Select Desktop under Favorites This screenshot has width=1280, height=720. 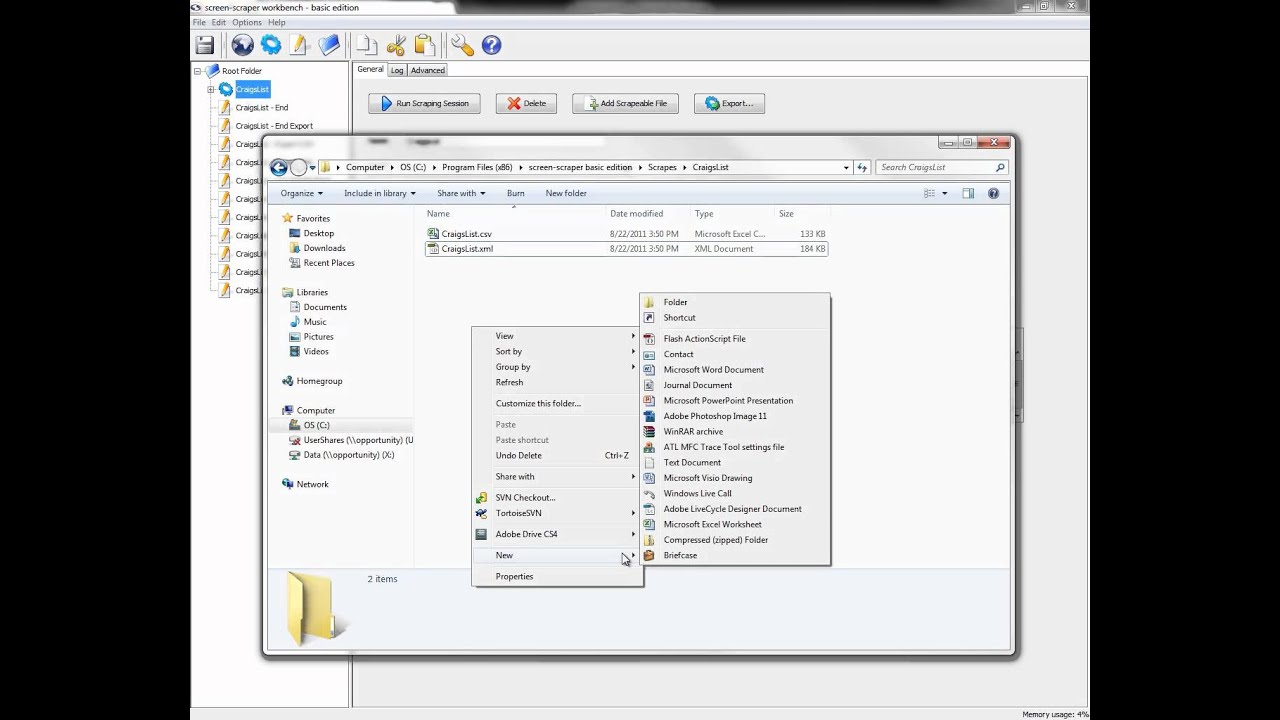tap(318, 233)
